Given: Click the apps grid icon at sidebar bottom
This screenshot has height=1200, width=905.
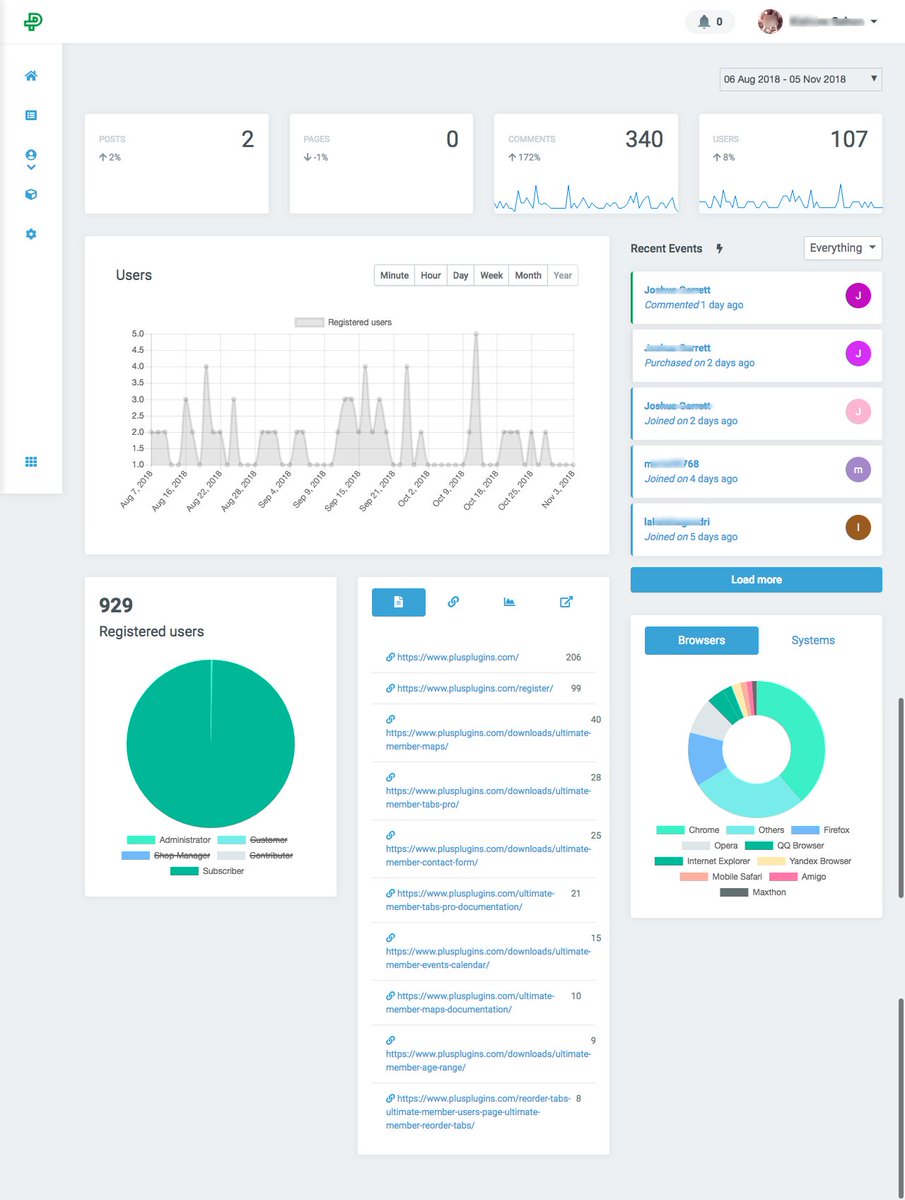Looking at the screenshot, I should click(x=30, y=461).
